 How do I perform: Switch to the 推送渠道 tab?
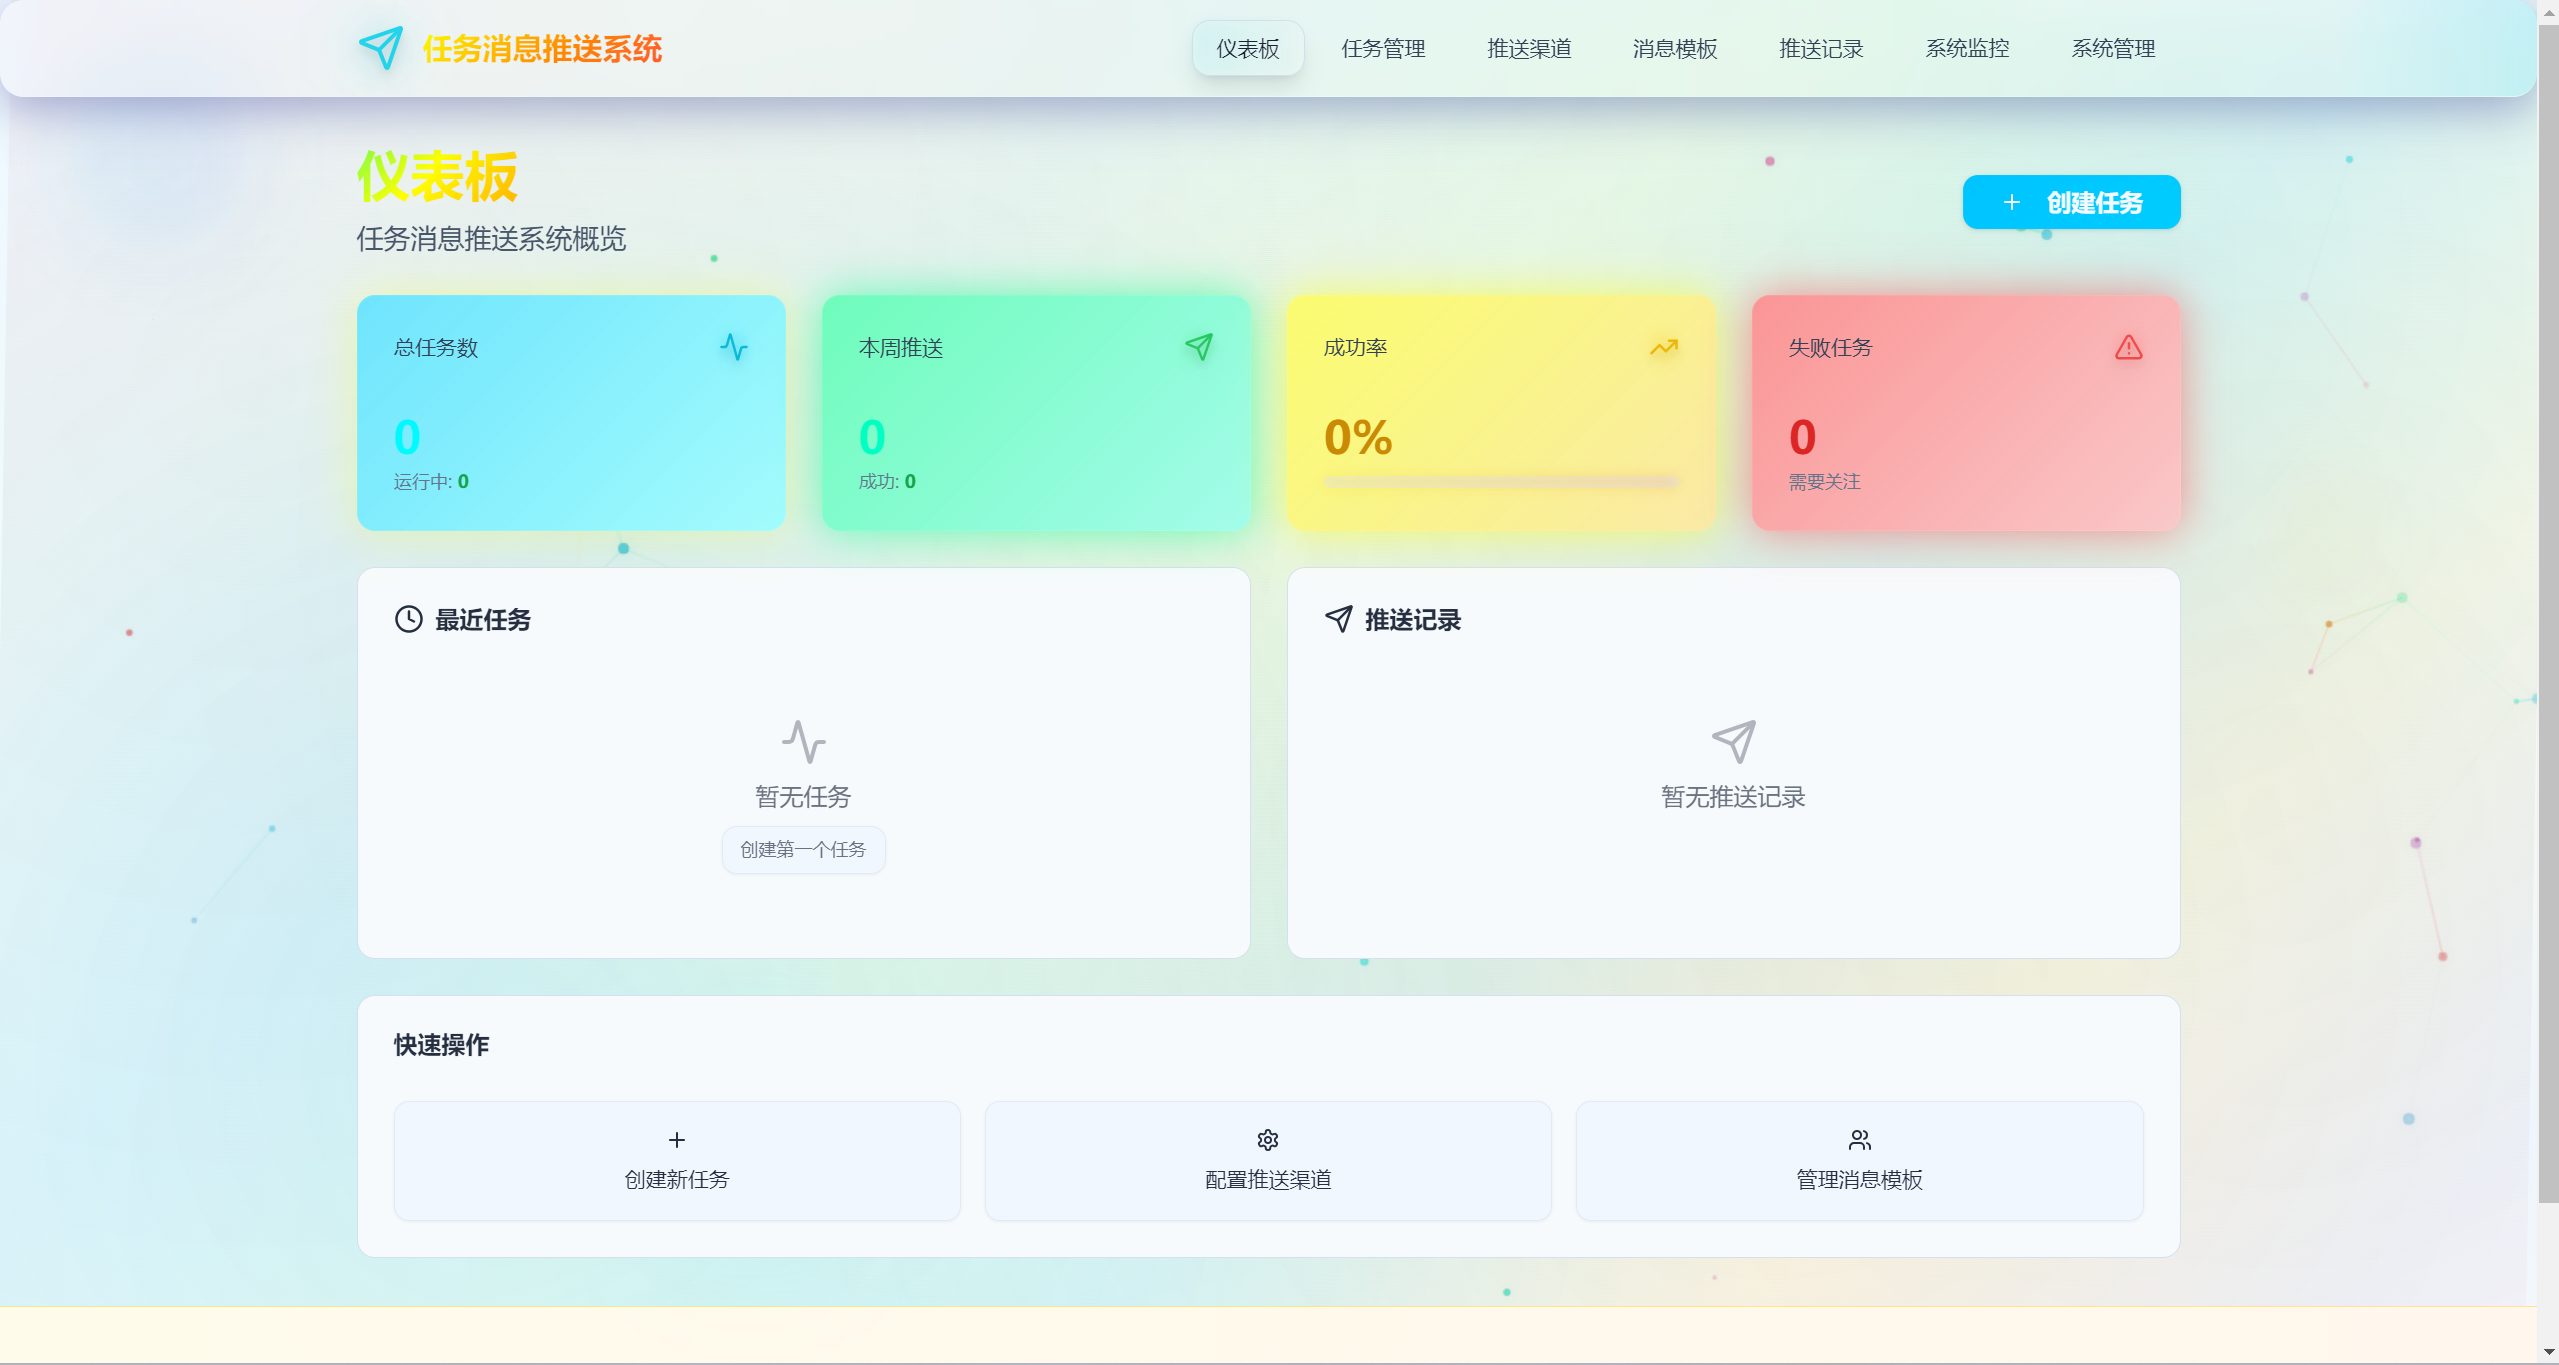[1529, 48]
